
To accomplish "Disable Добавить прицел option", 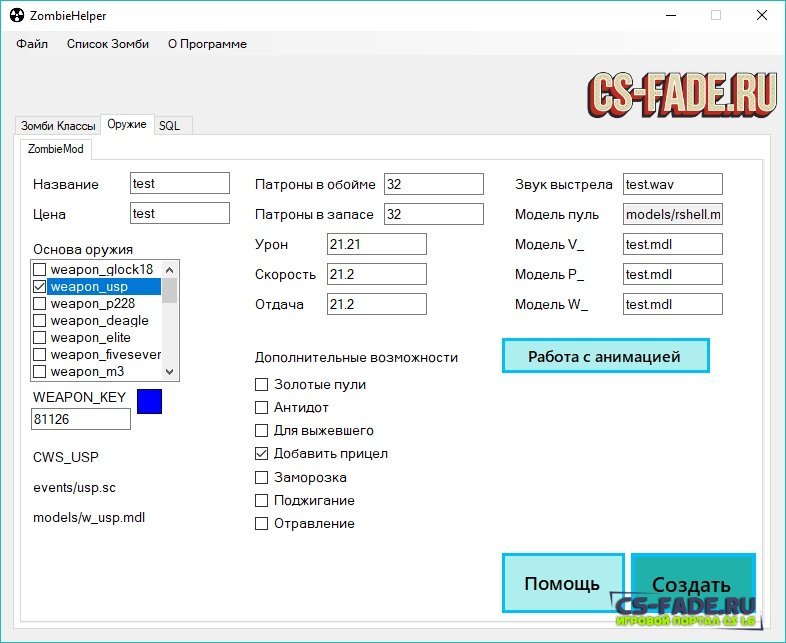I will pyautogui.click(x=262, y=454).
